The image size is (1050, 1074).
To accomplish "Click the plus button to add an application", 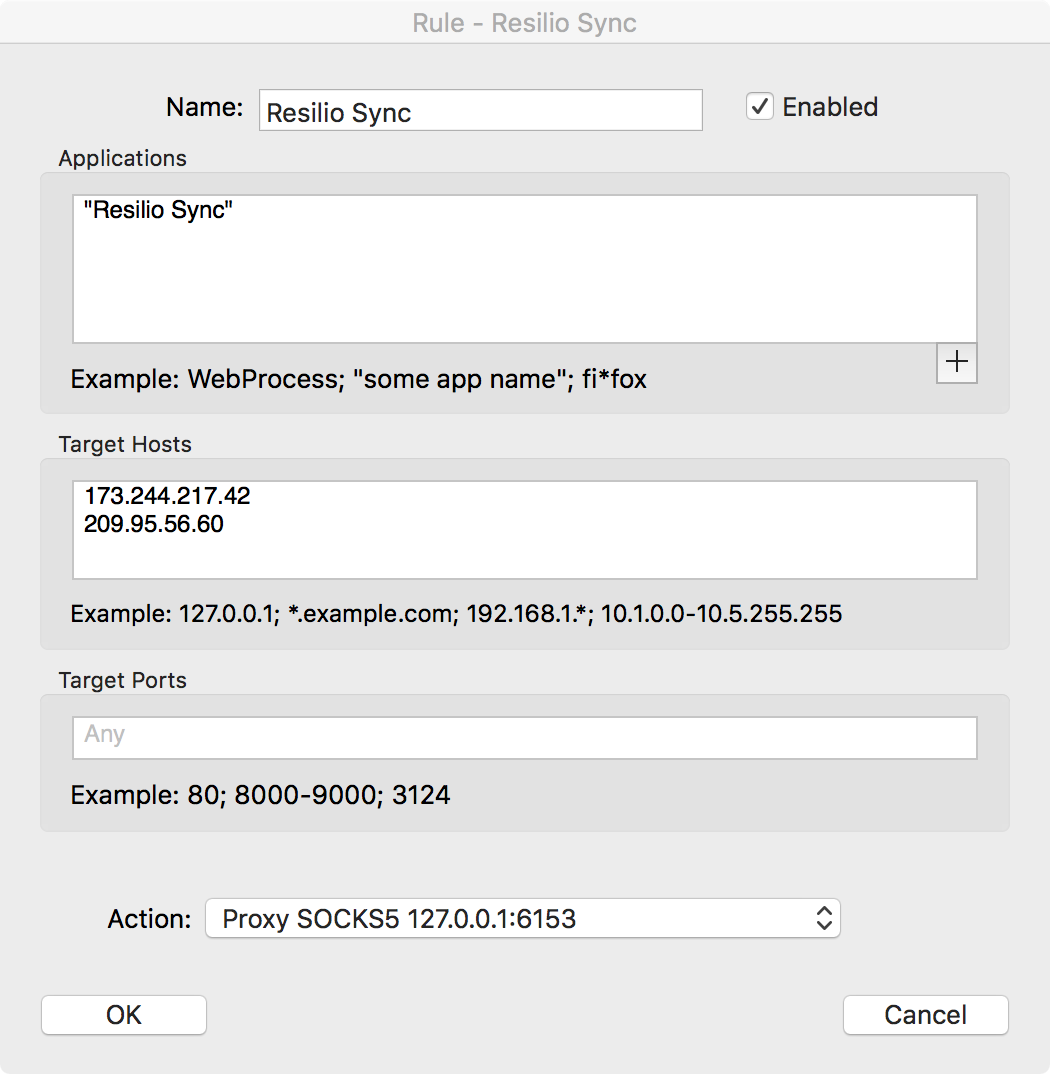I will point(956,362).
